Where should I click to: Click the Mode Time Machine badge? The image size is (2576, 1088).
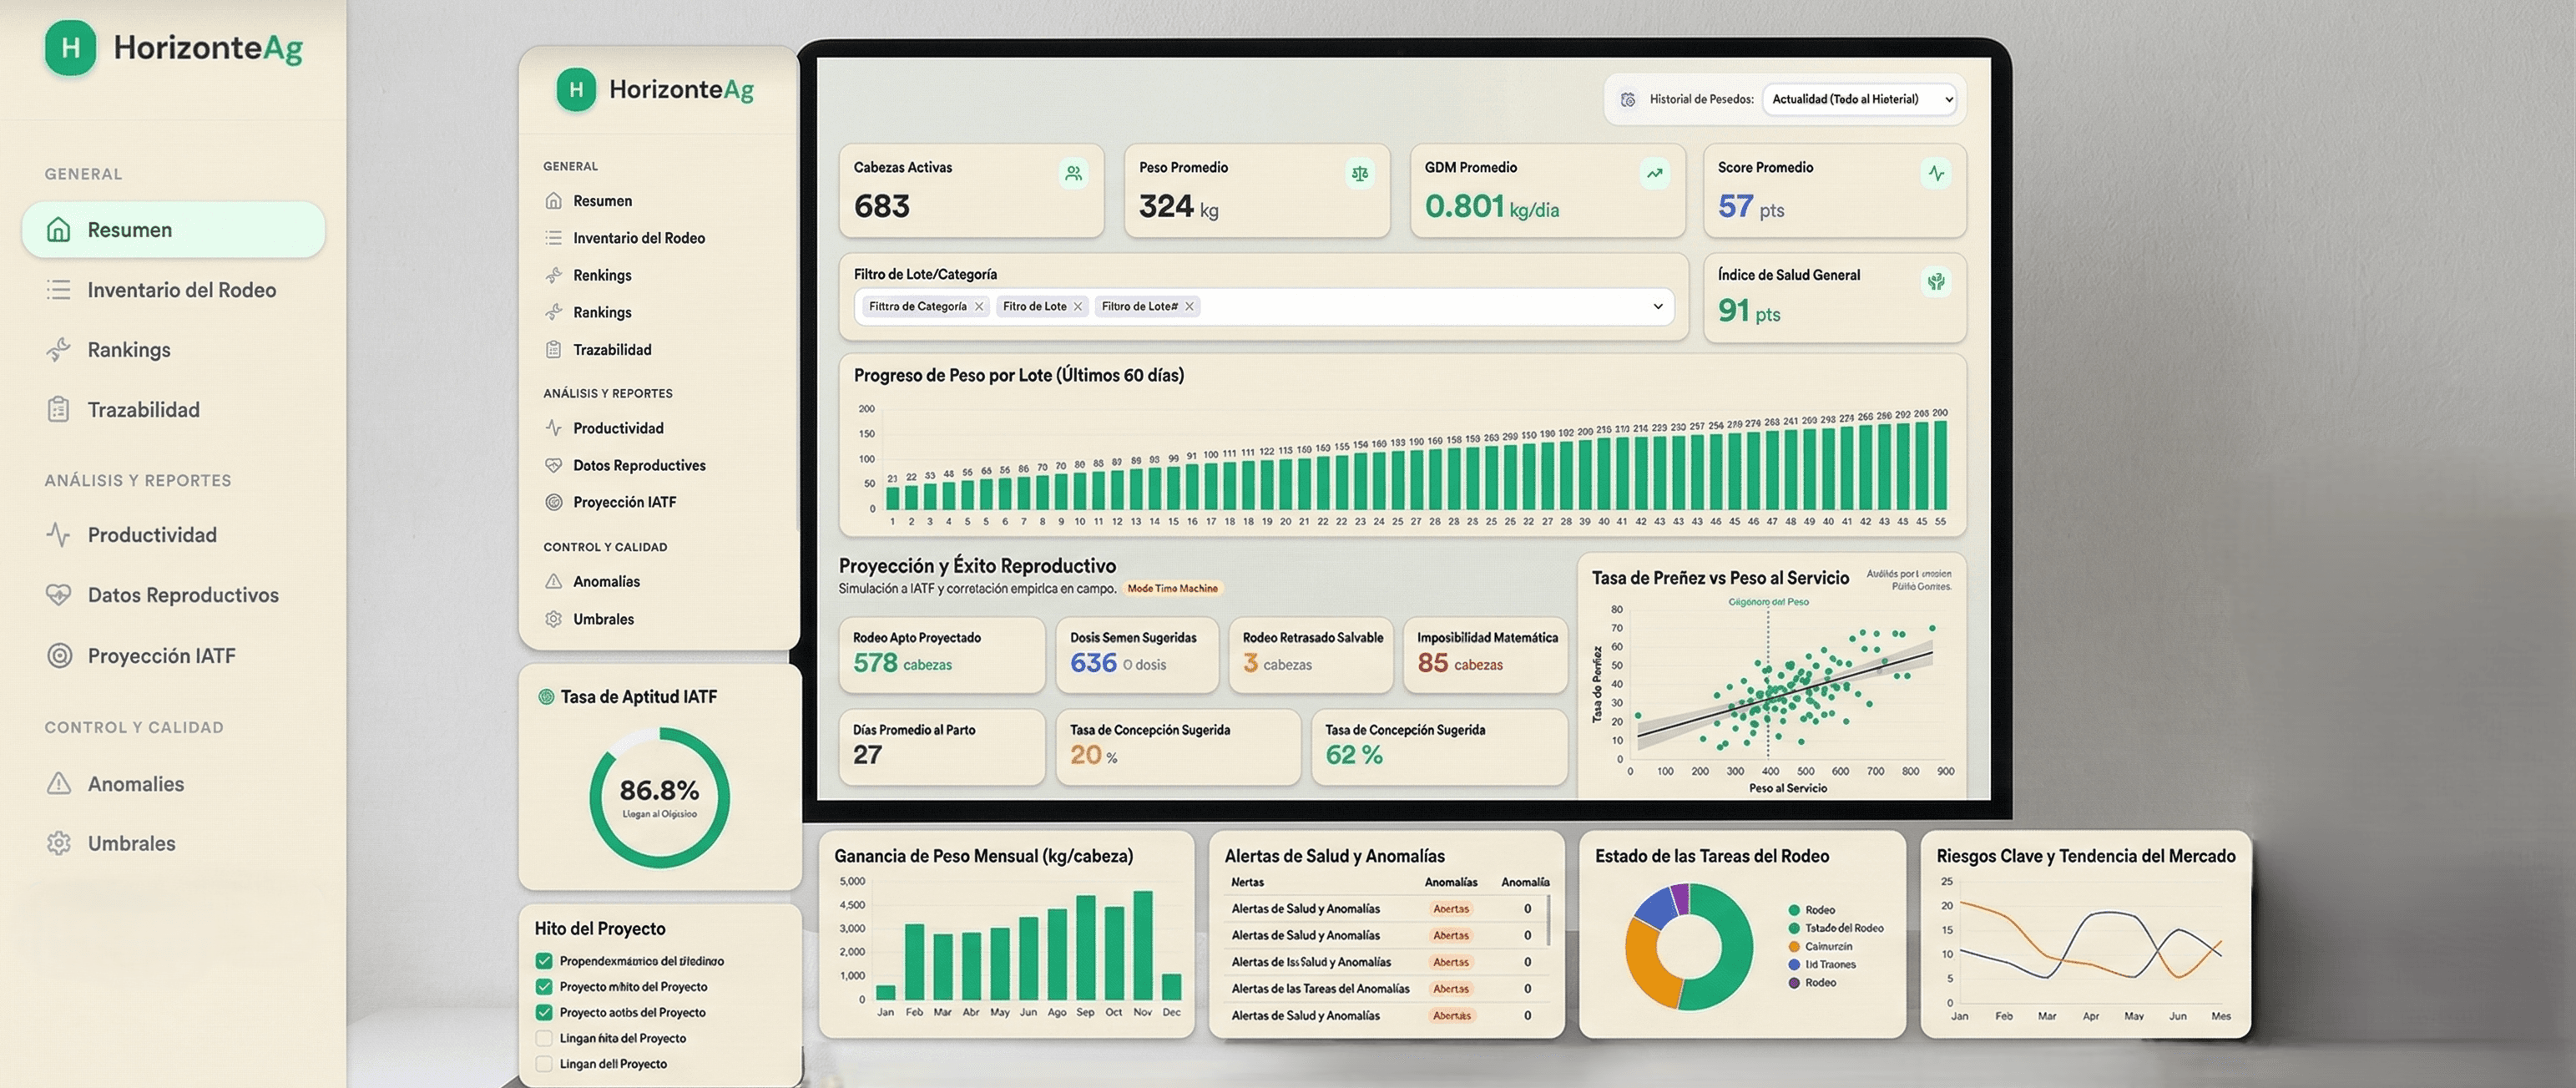coord(1172,589)
